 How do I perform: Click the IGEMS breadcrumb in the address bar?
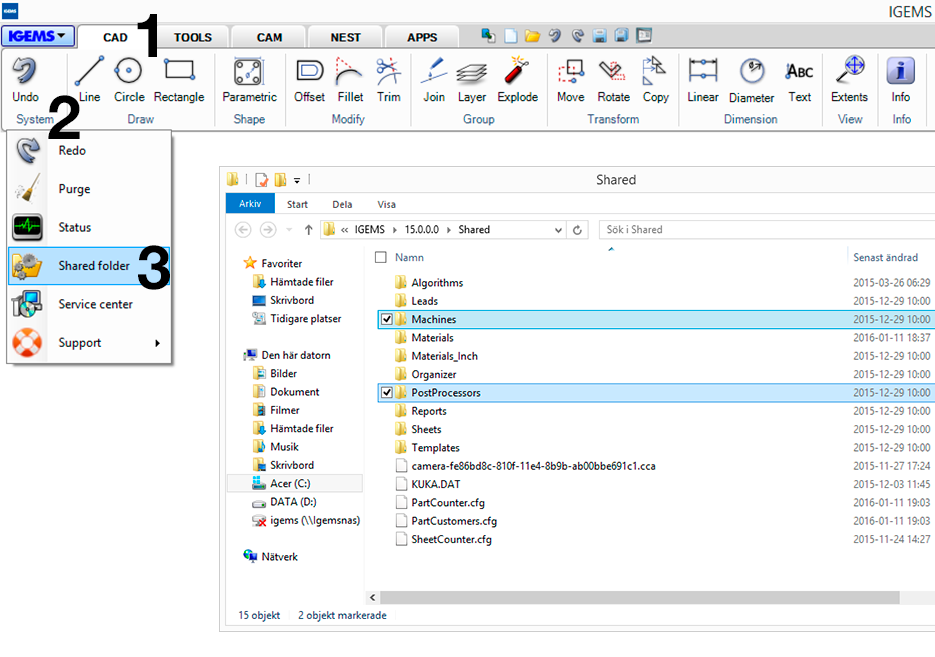pyautogui.click(x=370, y=230)
